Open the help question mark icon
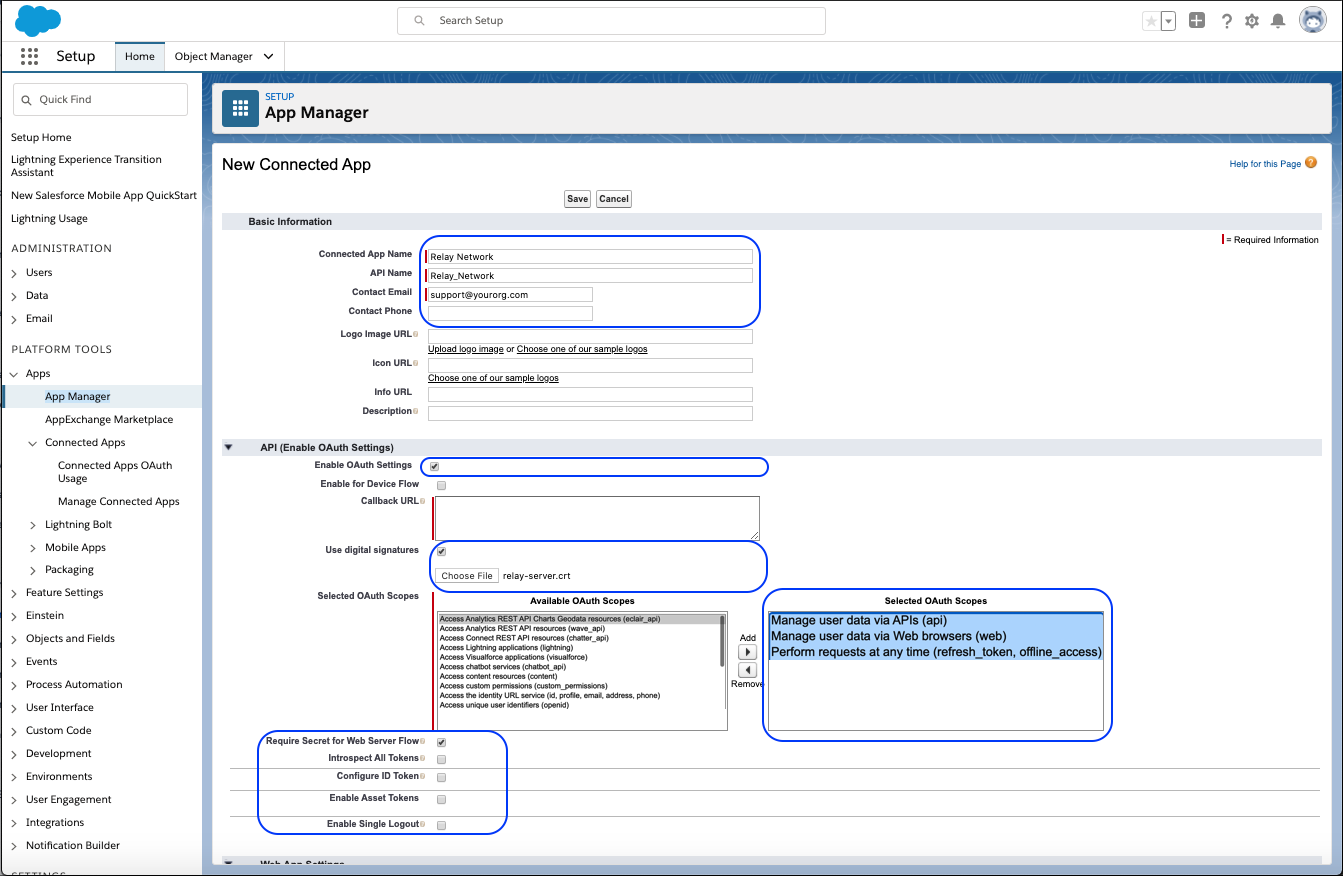The width and height of the screenshot is (1343, 876). pyautogui.click(x=1227, y=20)
